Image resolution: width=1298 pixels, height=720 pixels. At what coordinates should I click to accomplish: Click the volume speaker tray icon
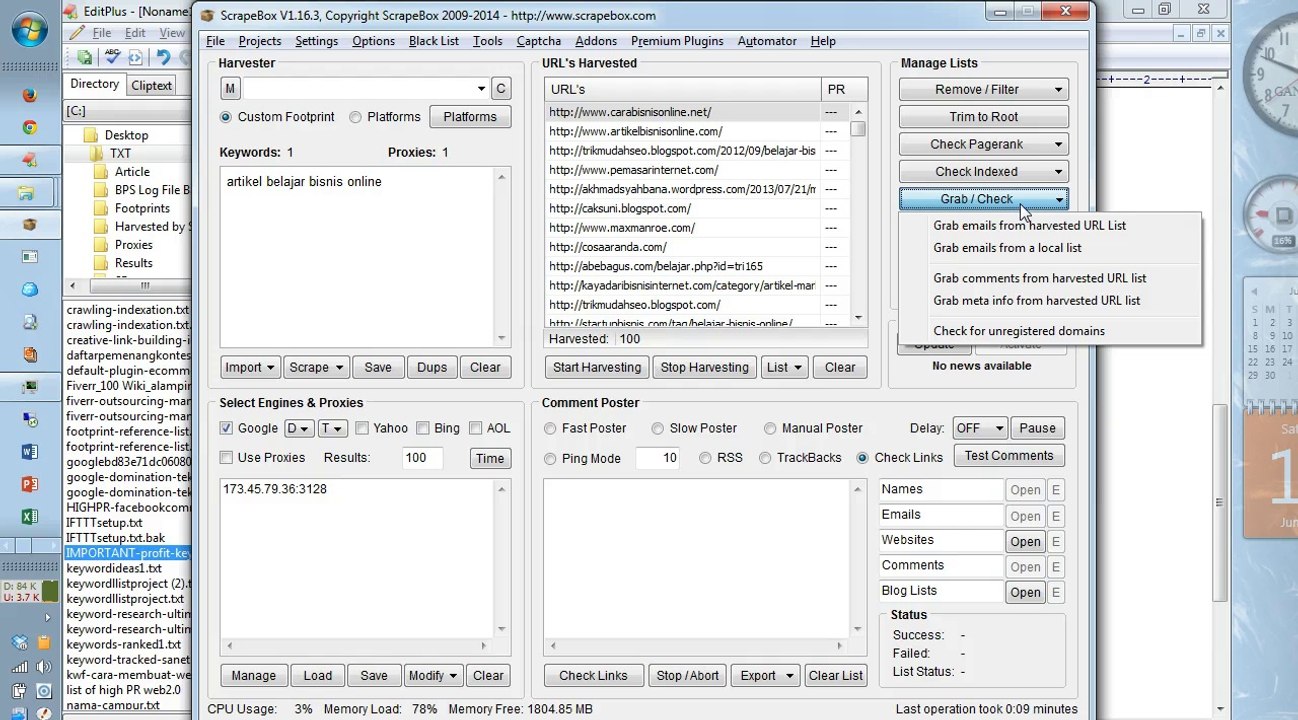(43, 668)
